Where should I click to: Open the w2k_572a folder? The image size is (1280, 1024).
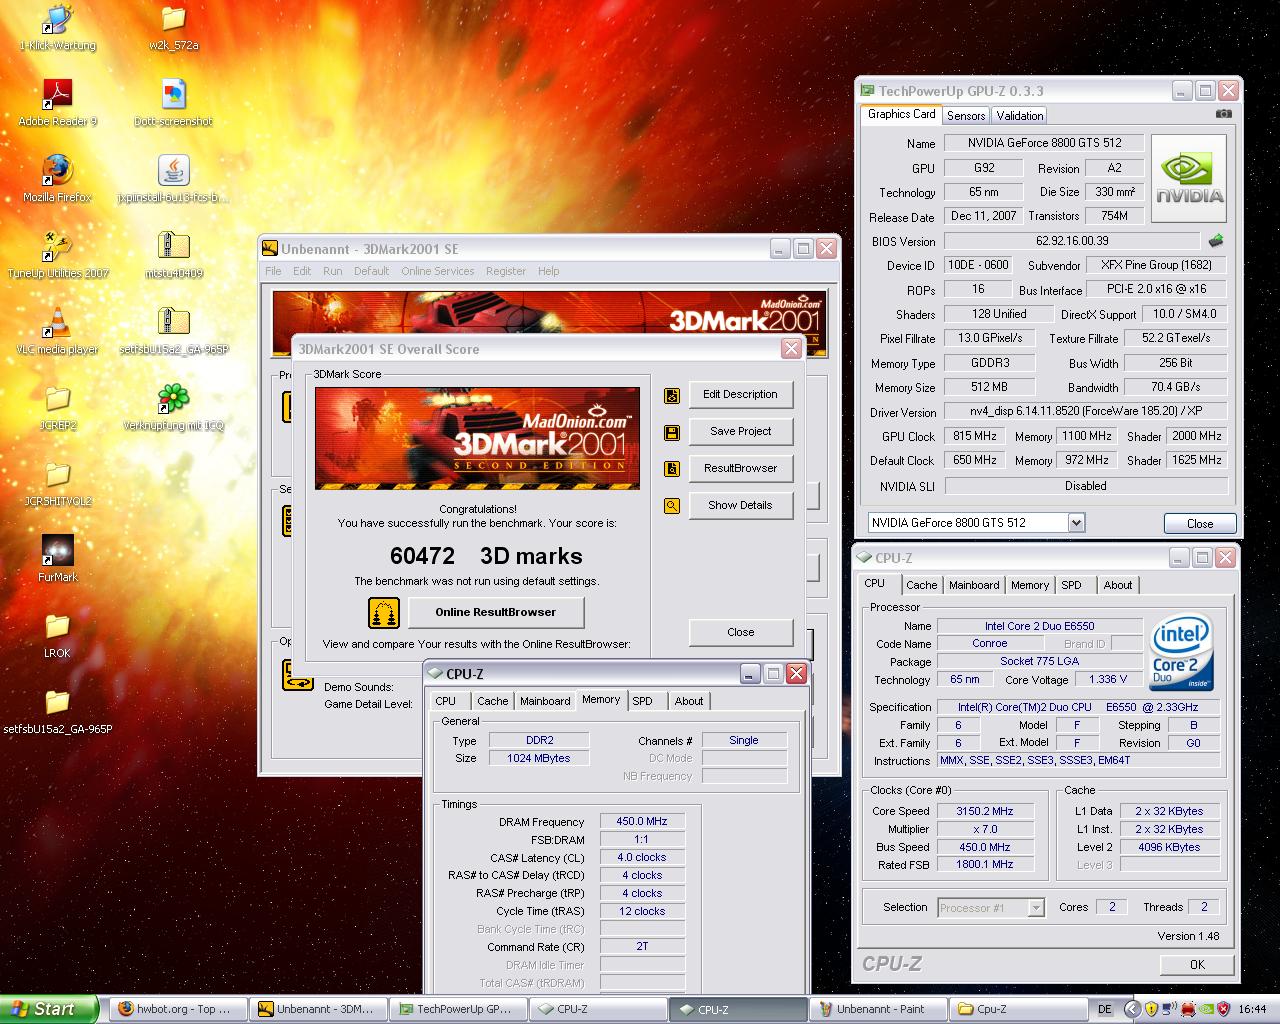point(173,20)
